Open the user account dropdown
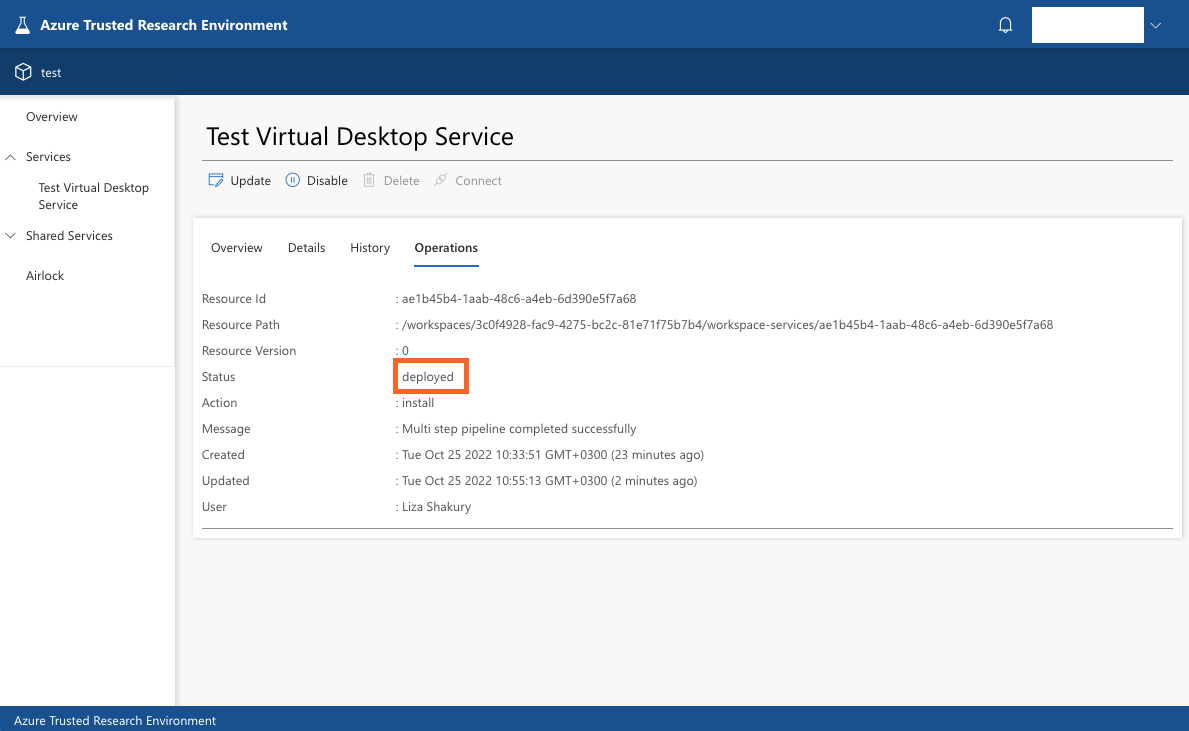Screen dimensions: 1189x731 pos(1155,23)
